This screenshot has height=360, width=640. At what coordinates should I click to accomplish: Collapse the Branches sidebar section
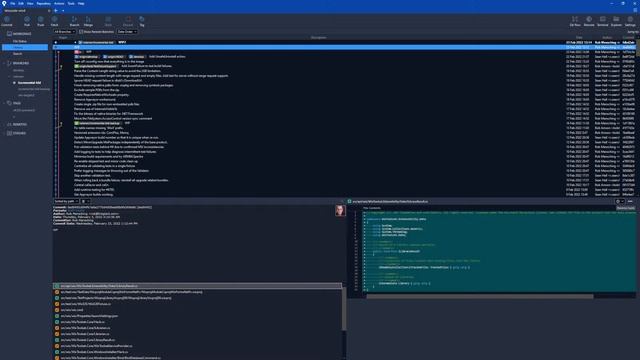coord(4,63)
